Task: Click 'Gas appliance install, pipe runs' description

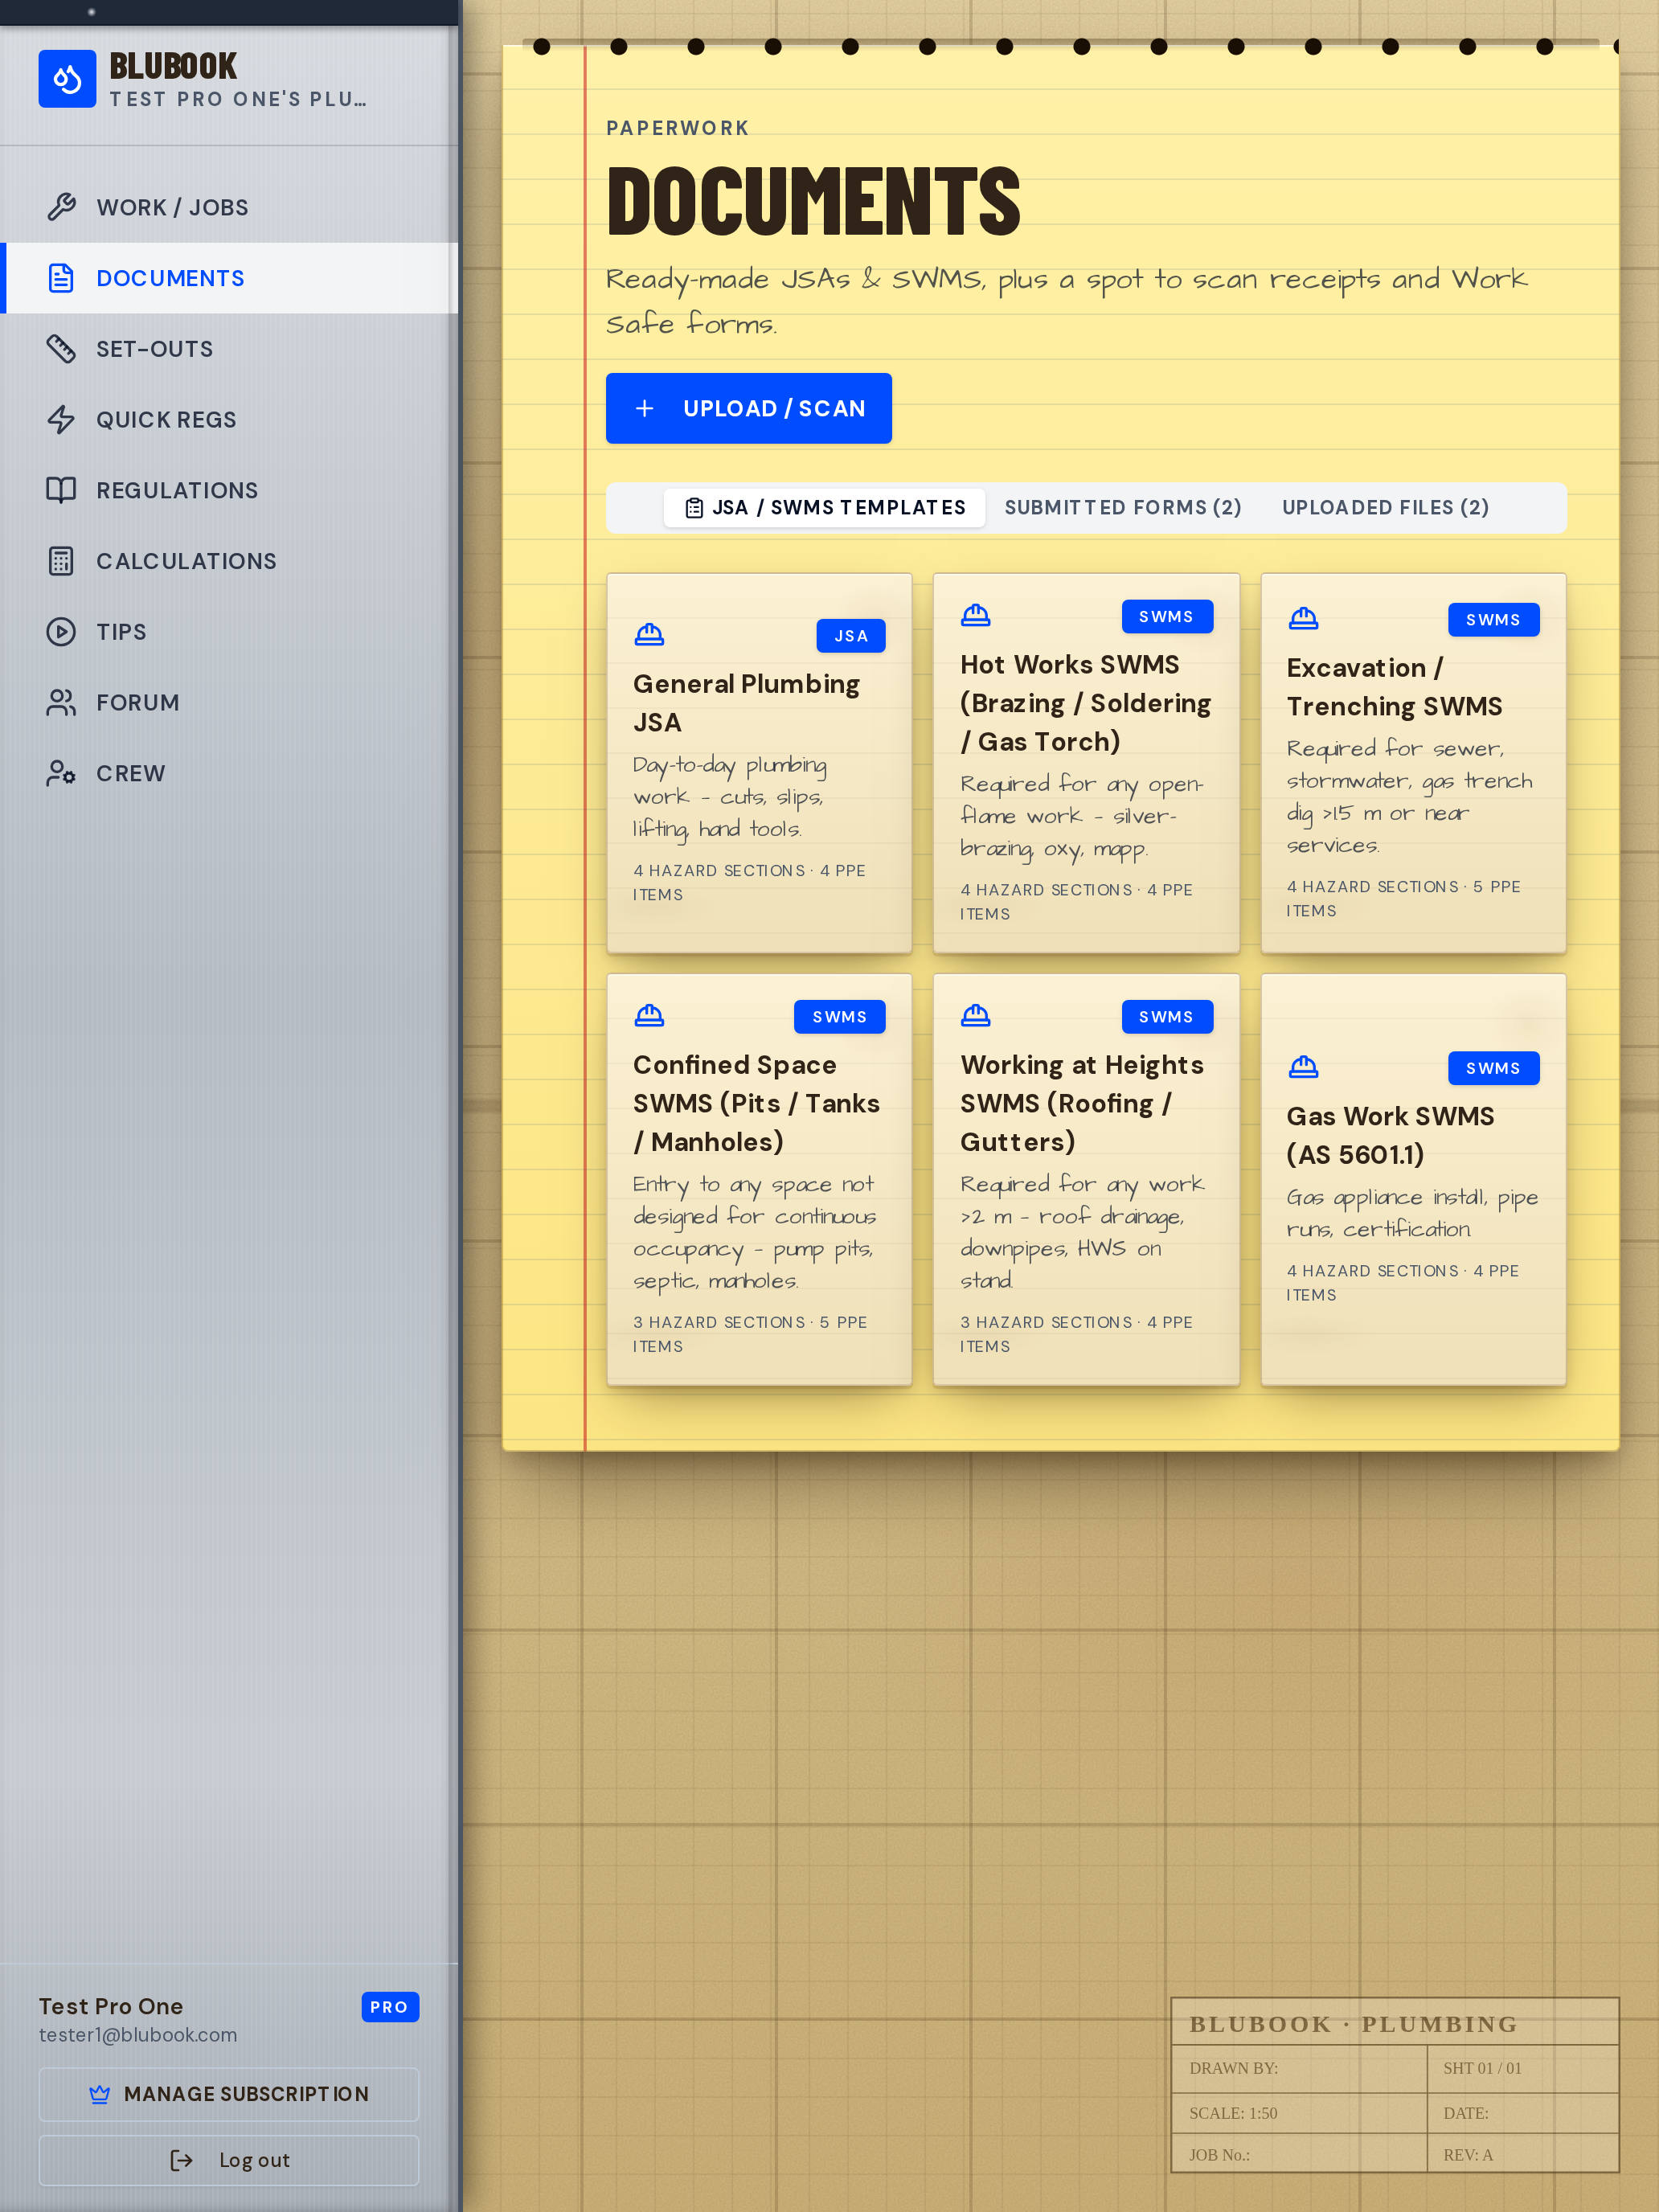Action: pyautogui.click(x=1412, y=1213)
